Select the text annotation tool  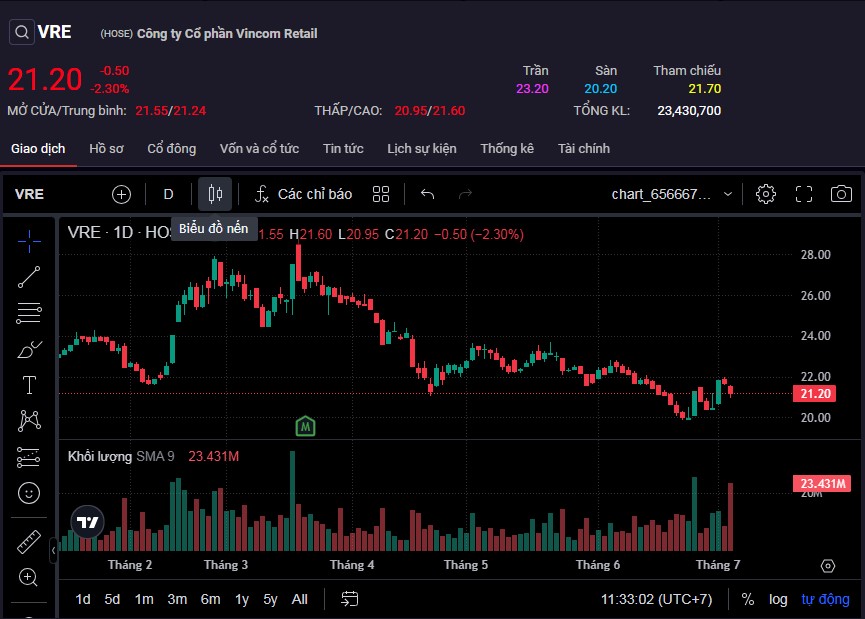(29, 385)
